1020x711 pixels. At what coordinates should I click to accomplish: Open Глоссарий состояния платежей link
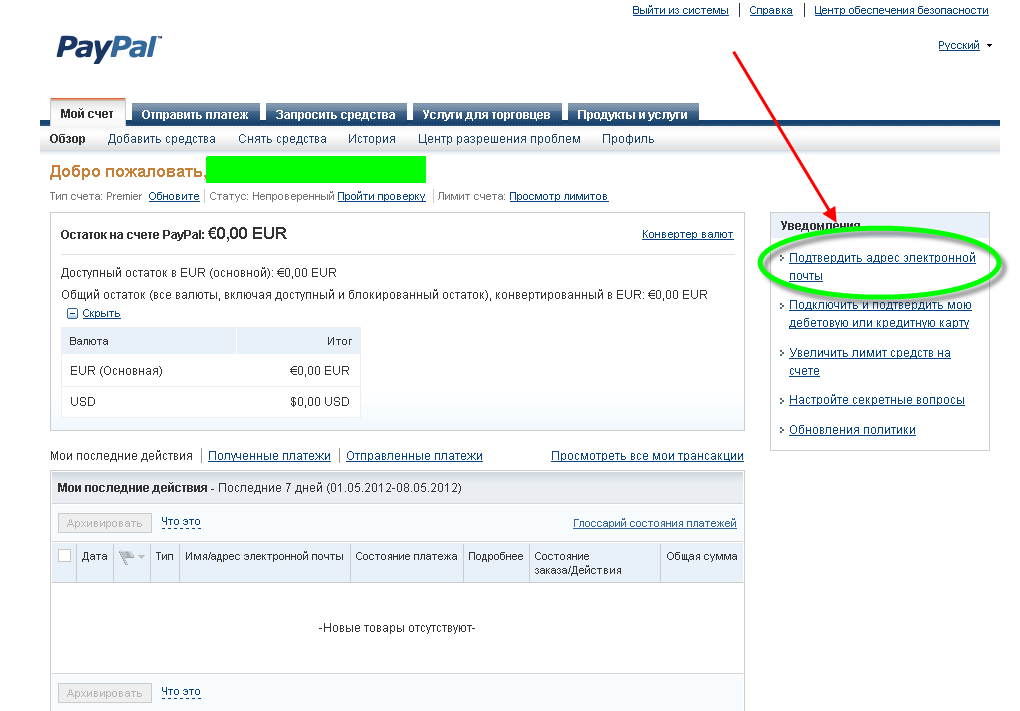(x=655, y=523)
